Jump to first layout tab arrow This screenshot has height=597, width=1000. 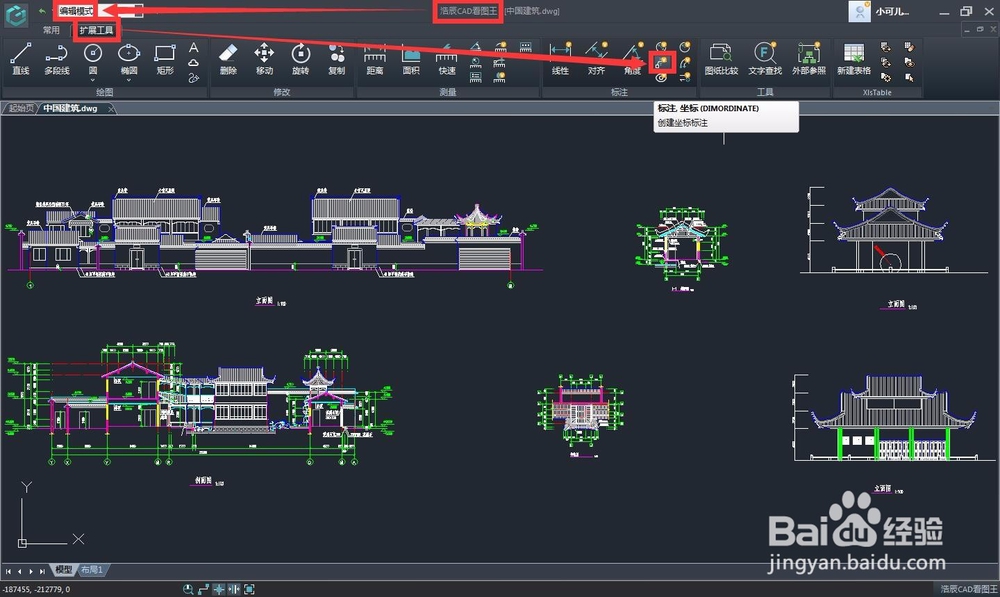pyautogui.click(x=8, y=571)
